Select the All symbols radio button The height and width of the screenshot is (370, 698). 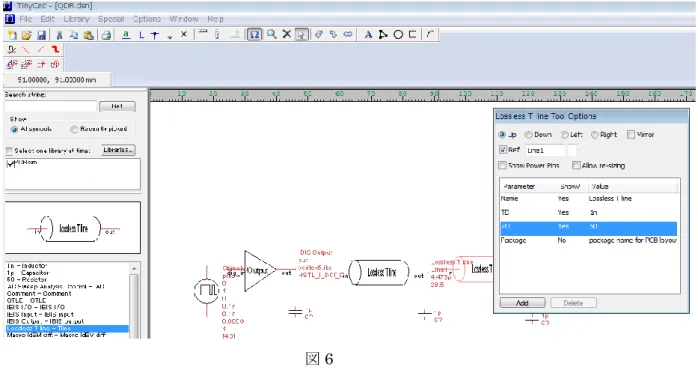[x=14, y=129]
